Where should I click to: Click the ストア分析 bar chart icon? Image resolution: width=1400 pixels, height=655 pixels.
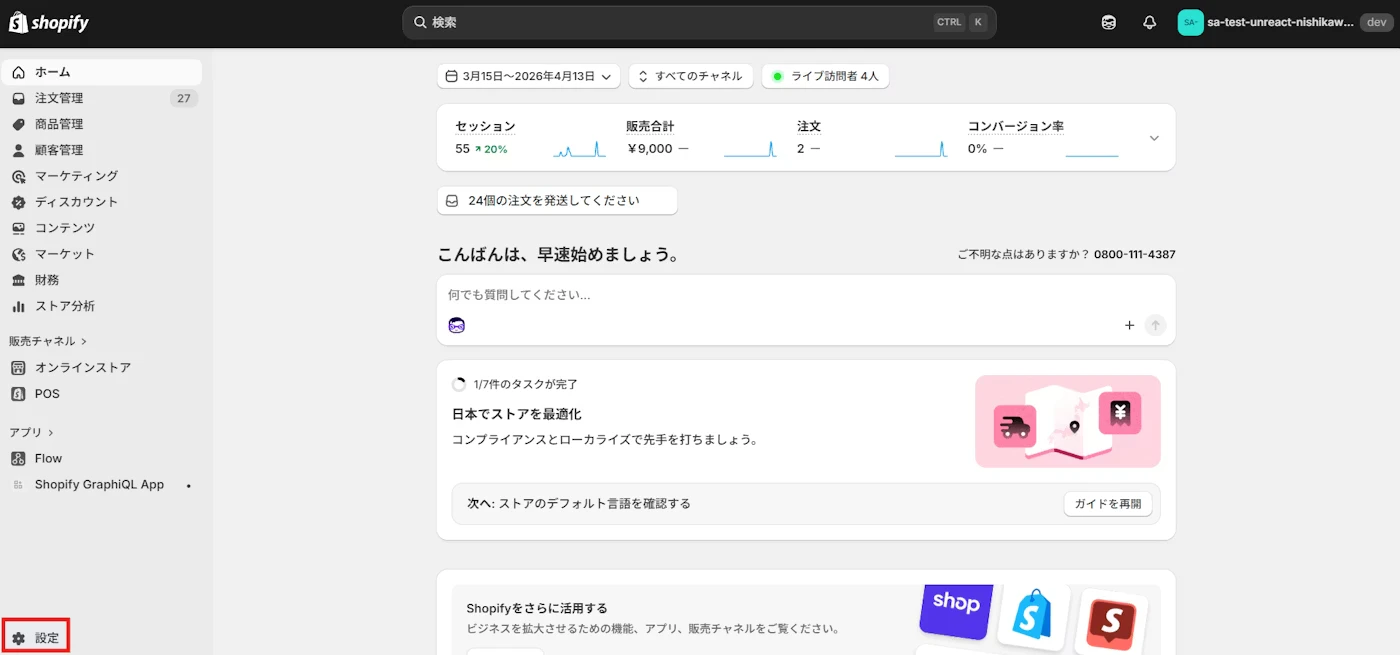18,306
